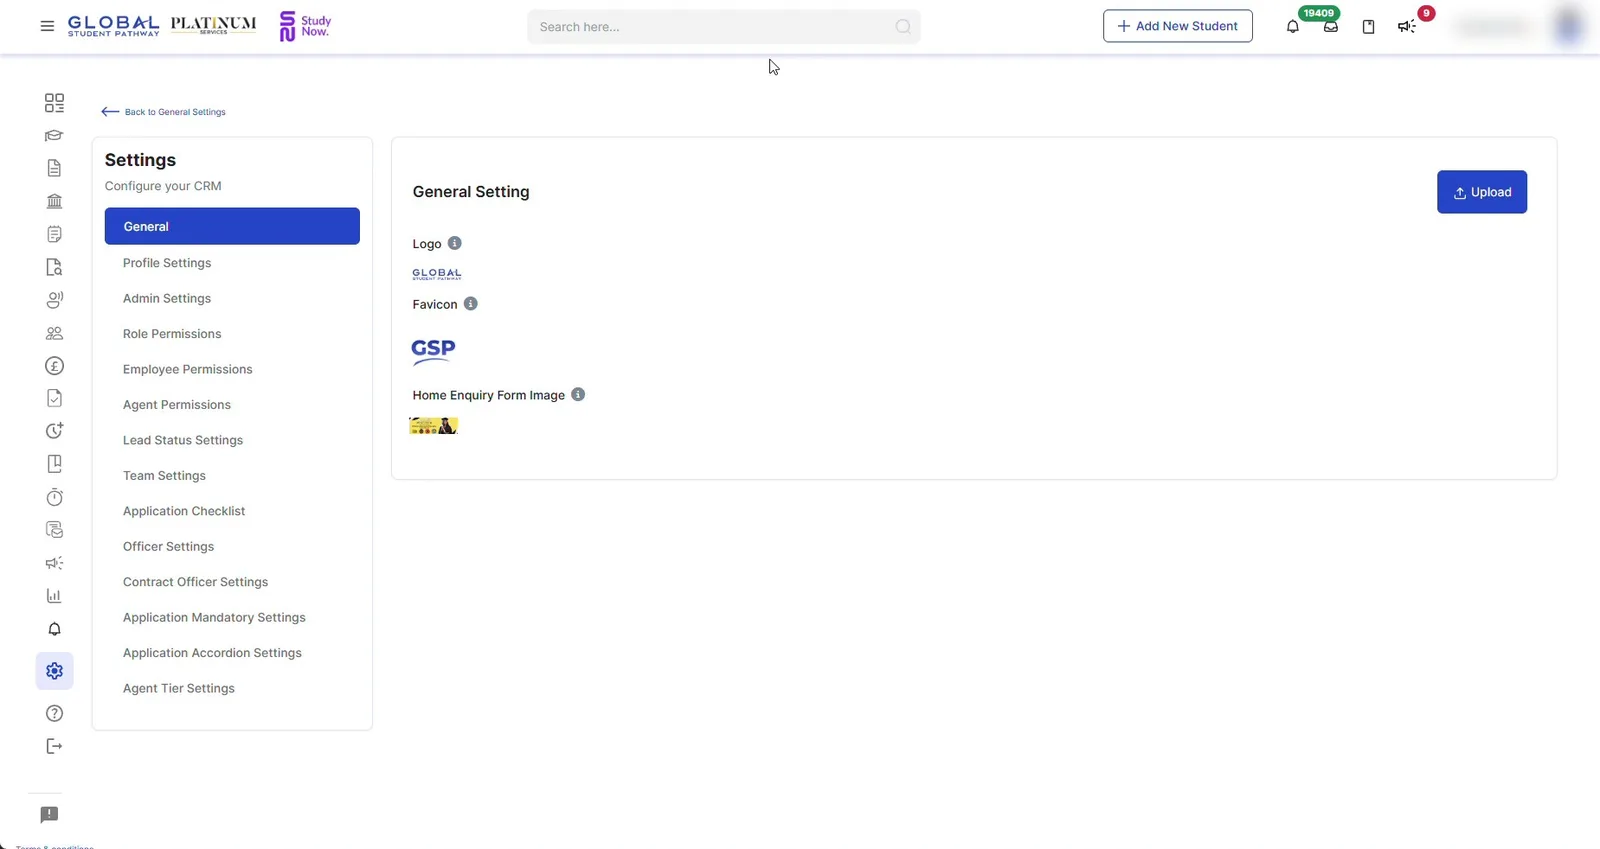This screenshot has width=1600, height=849.
Task: Open Employee Permissions settings
Action: (x=188, y=369)
